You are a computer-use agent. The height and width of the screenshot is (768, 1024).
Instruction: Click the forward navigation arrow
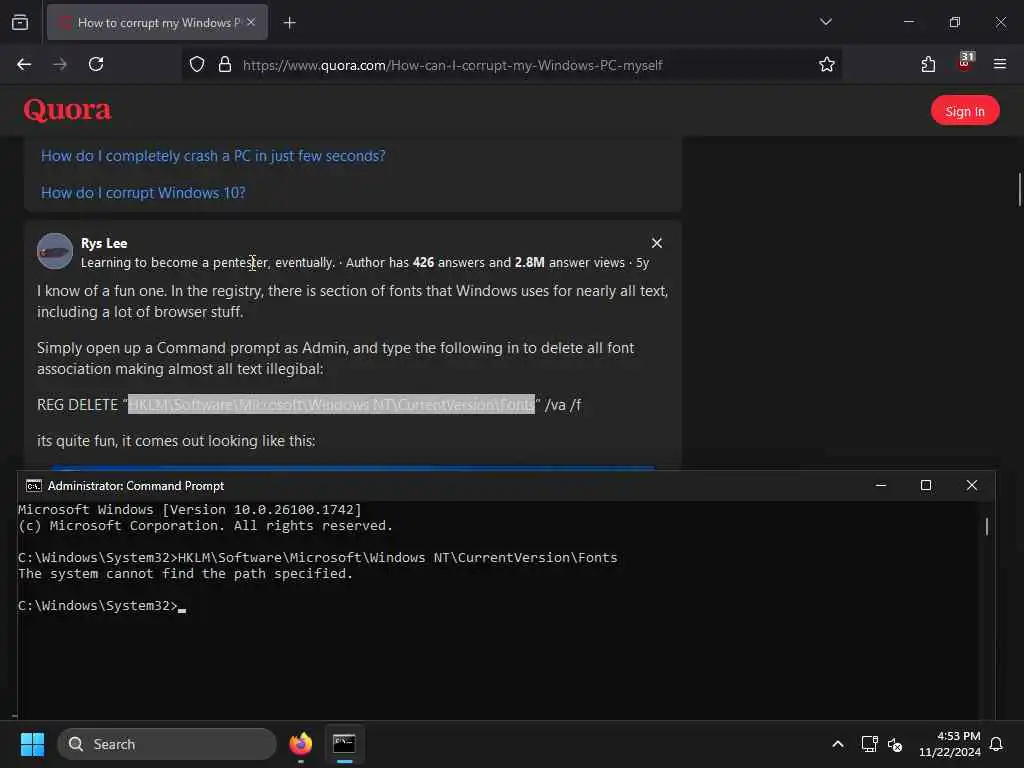[60, 64]
